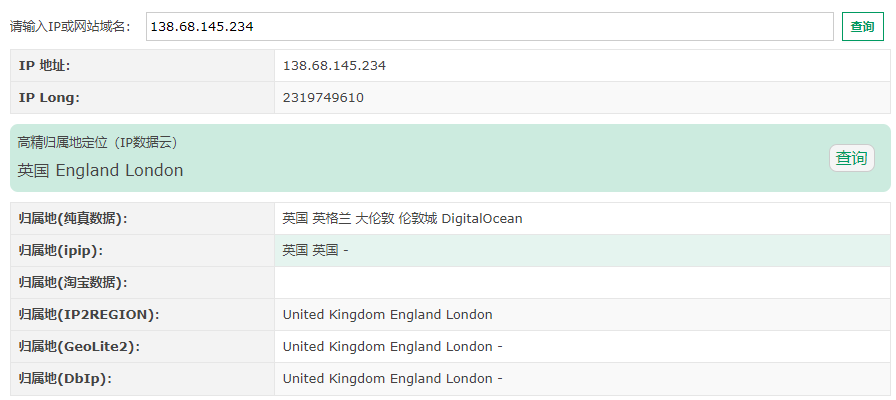Click the 请输入IP或网站域名 label
The width and height of the screenshot is (896, 400).
[x=71, y=27]
